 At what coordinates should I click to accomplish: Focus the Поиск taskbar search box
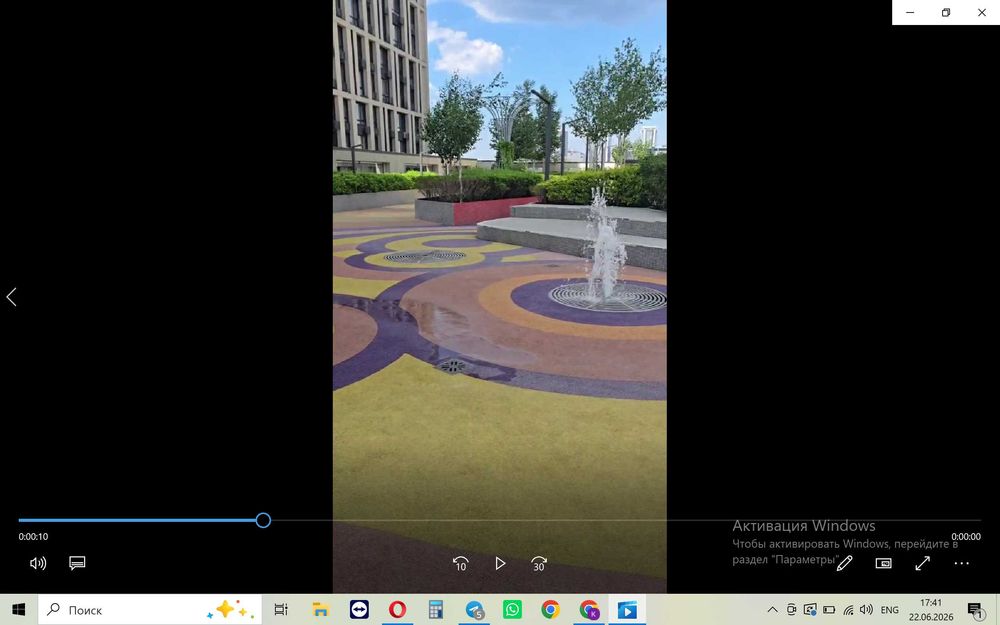click(150, 610)
